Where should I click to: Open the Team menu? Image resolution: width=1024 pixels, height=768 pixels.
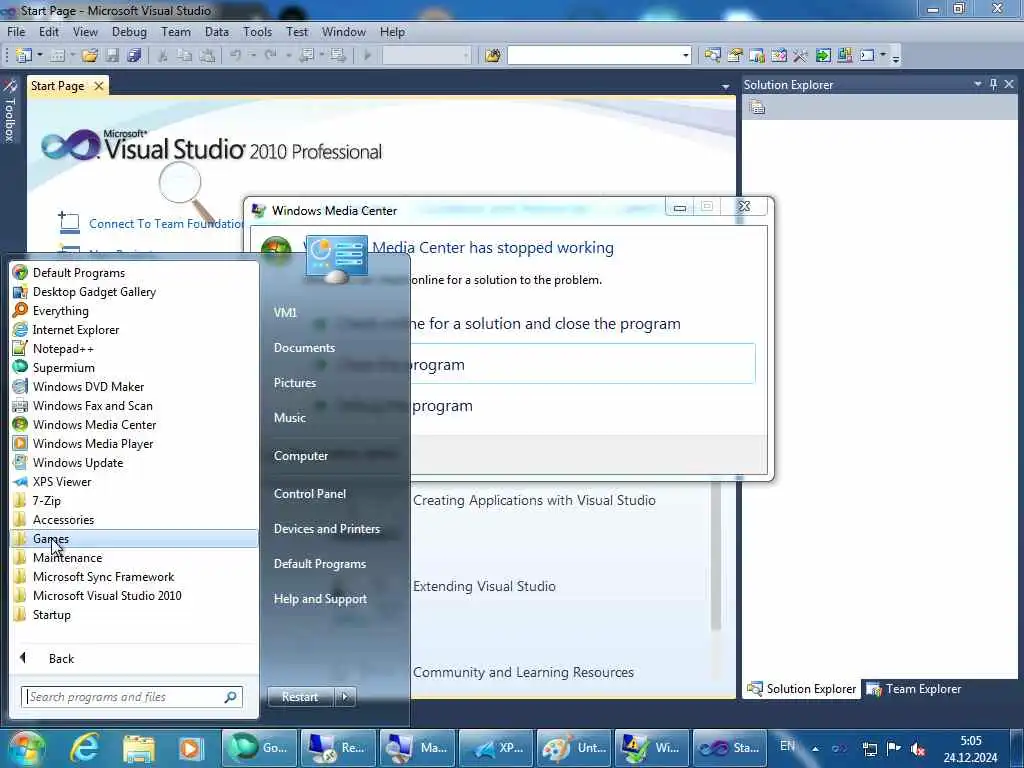(x=175, y=31)
